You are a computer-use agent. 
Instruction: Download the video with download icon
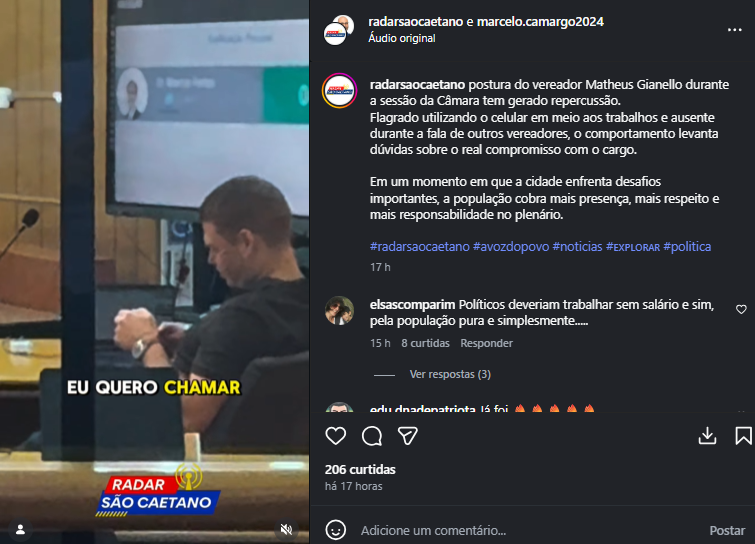pyautogui.click(x=707, y=436)
